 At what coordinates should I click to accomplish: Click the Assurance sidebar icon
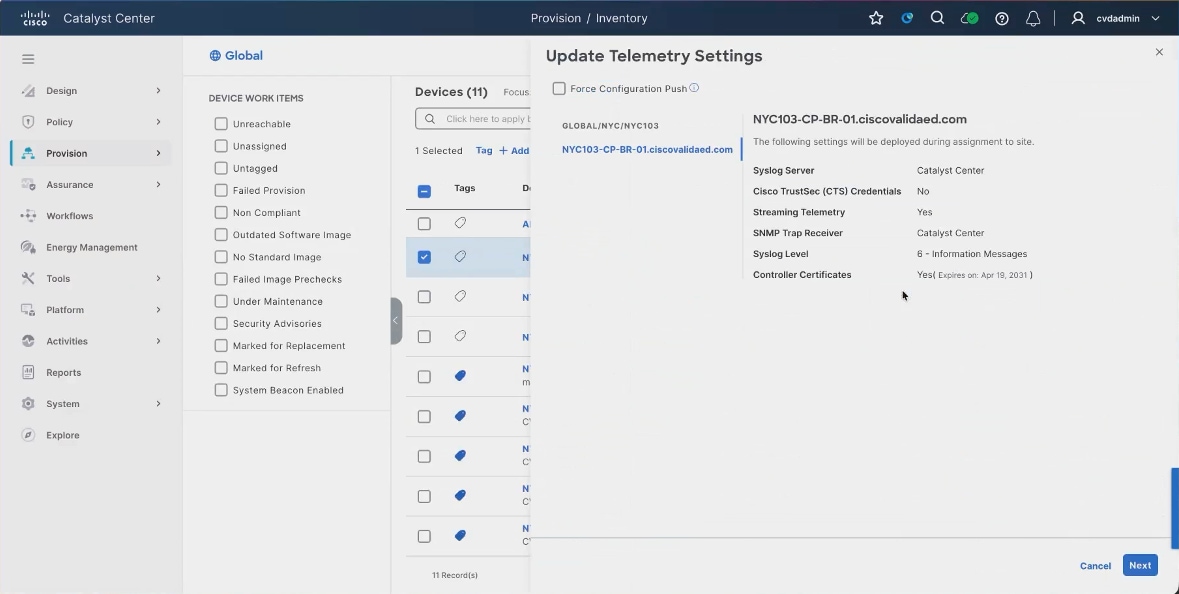pyautogui.click(x=29, y=184)
